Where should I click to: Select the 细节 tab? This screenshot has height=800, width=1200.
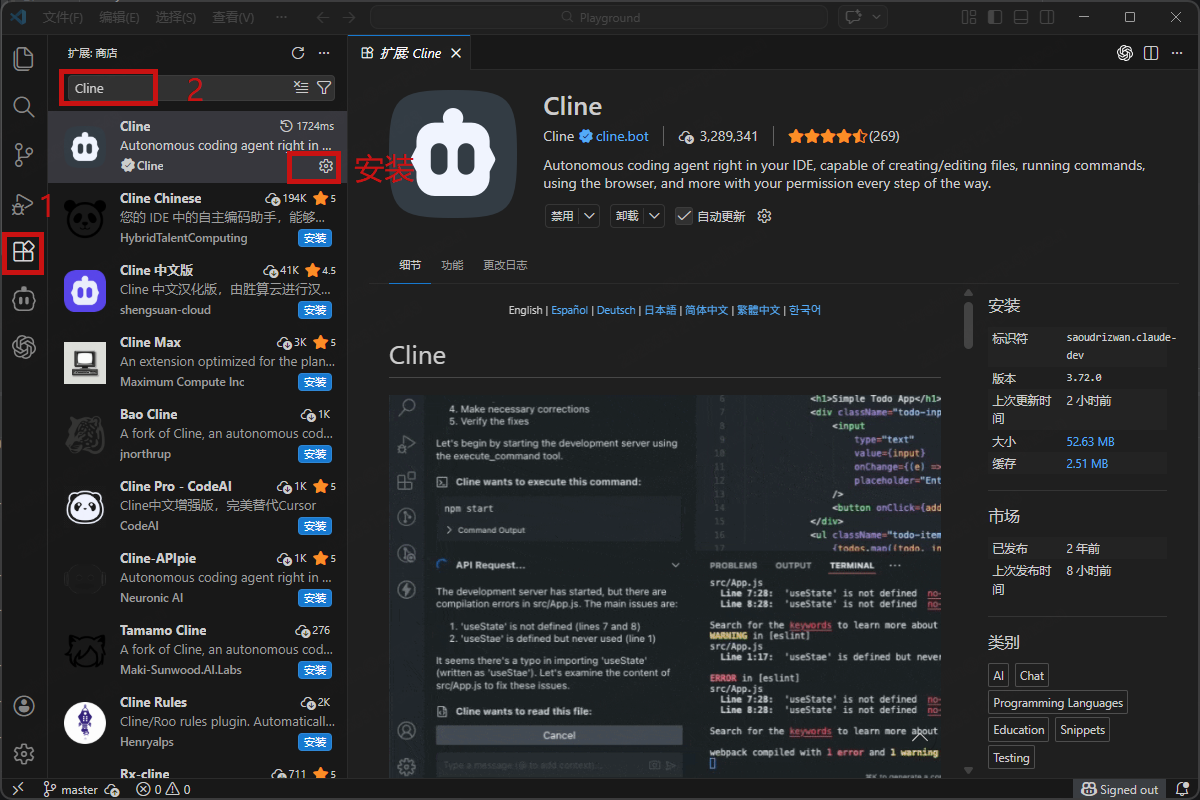click(x=410, y=265)
